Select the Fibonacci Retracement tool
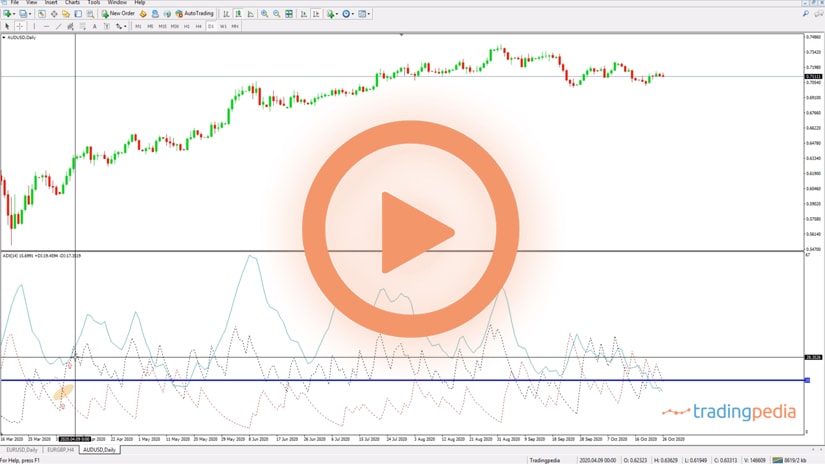This screenshot has height=464, width=825. click(83, 26)
